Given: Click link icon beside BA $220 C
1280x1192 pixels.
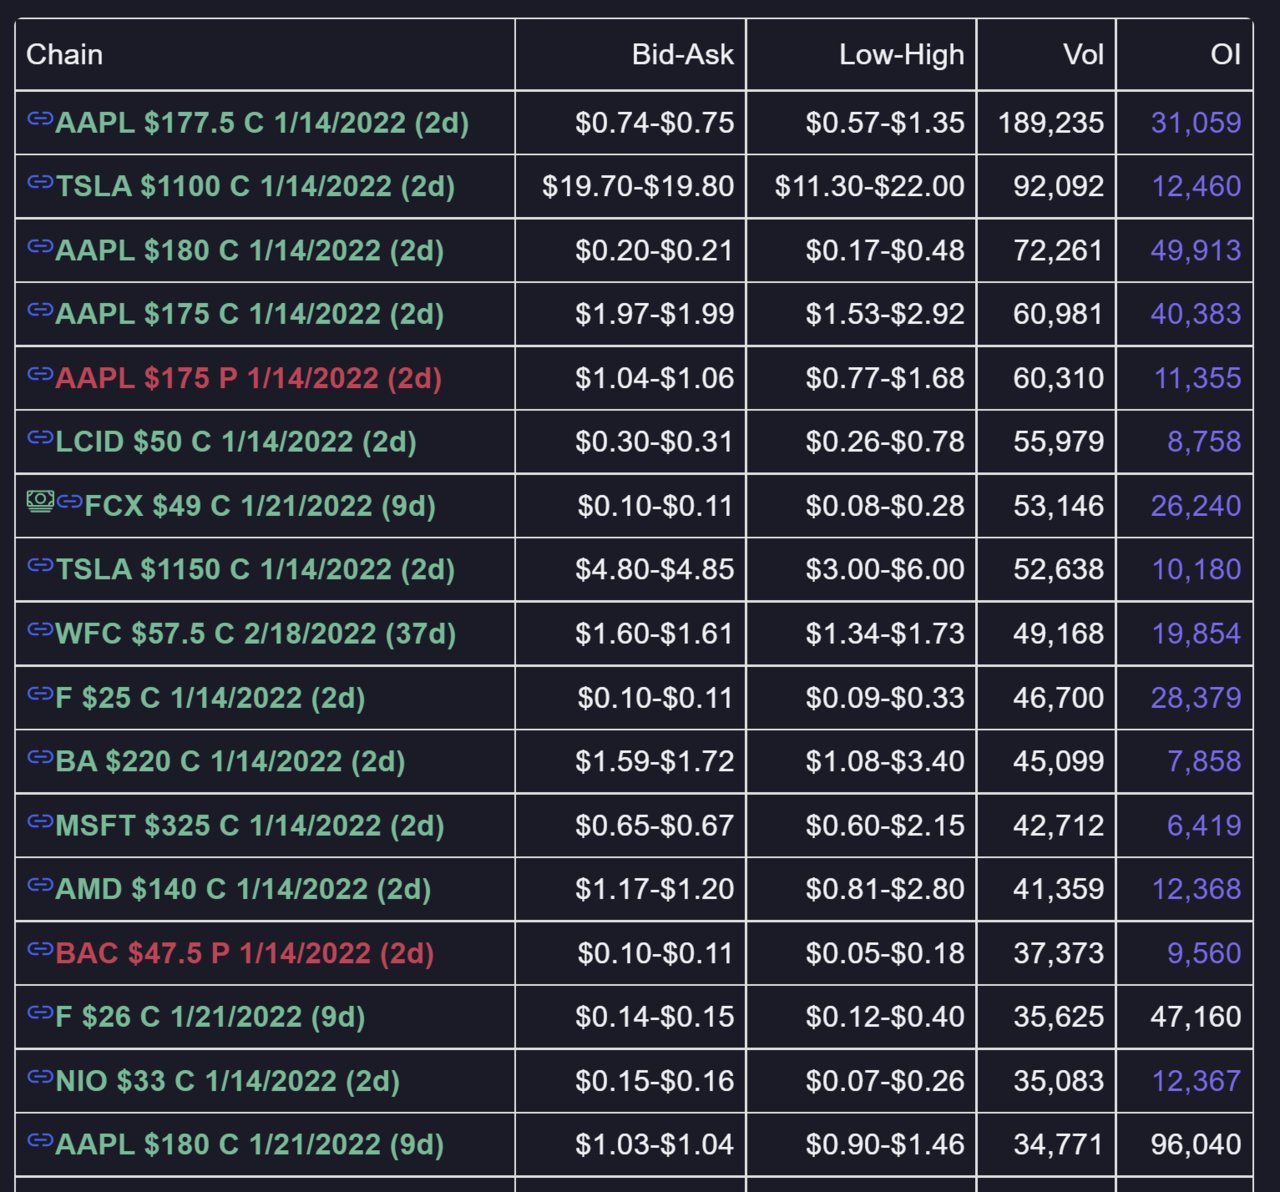Looking at the screenshot, I should (40, 757).
